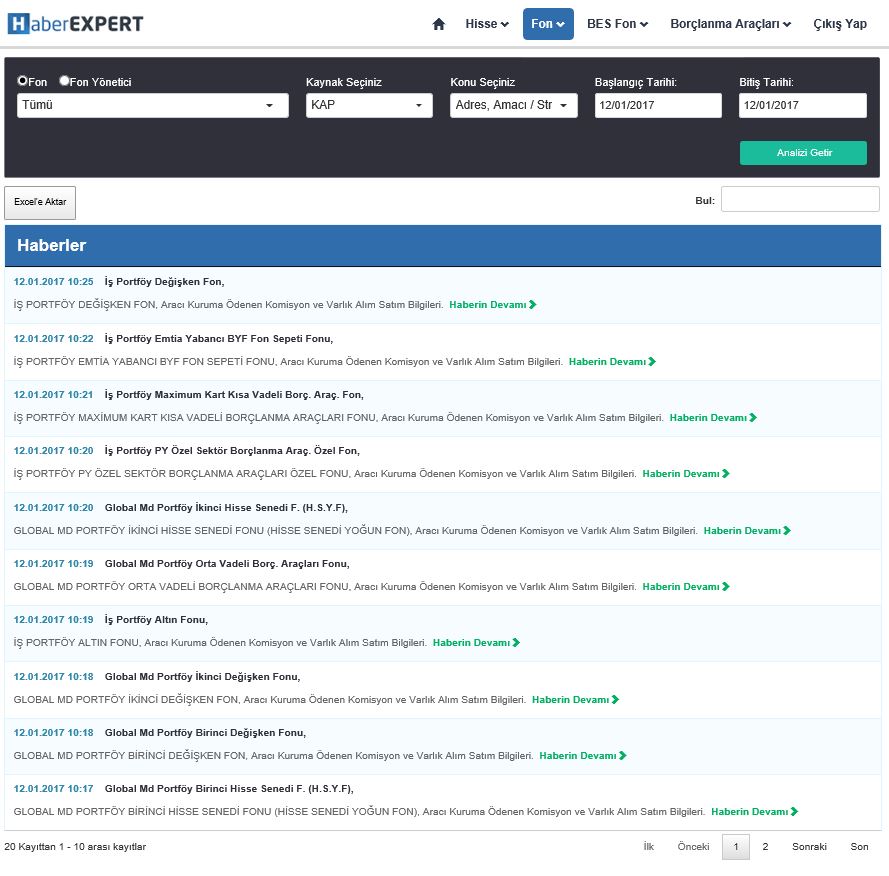The image size is (889, 876).
Task: Go to the home page icon
Action: coord(438,24)
